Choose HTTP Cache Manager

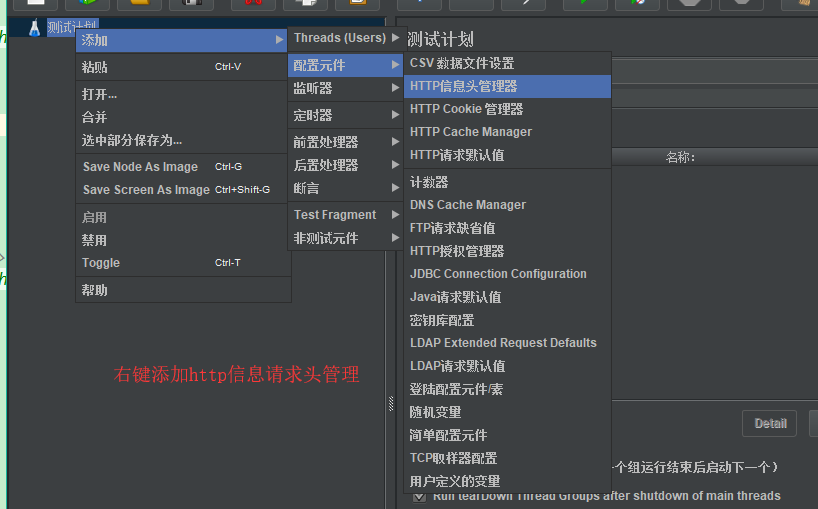tap(507, 132)
